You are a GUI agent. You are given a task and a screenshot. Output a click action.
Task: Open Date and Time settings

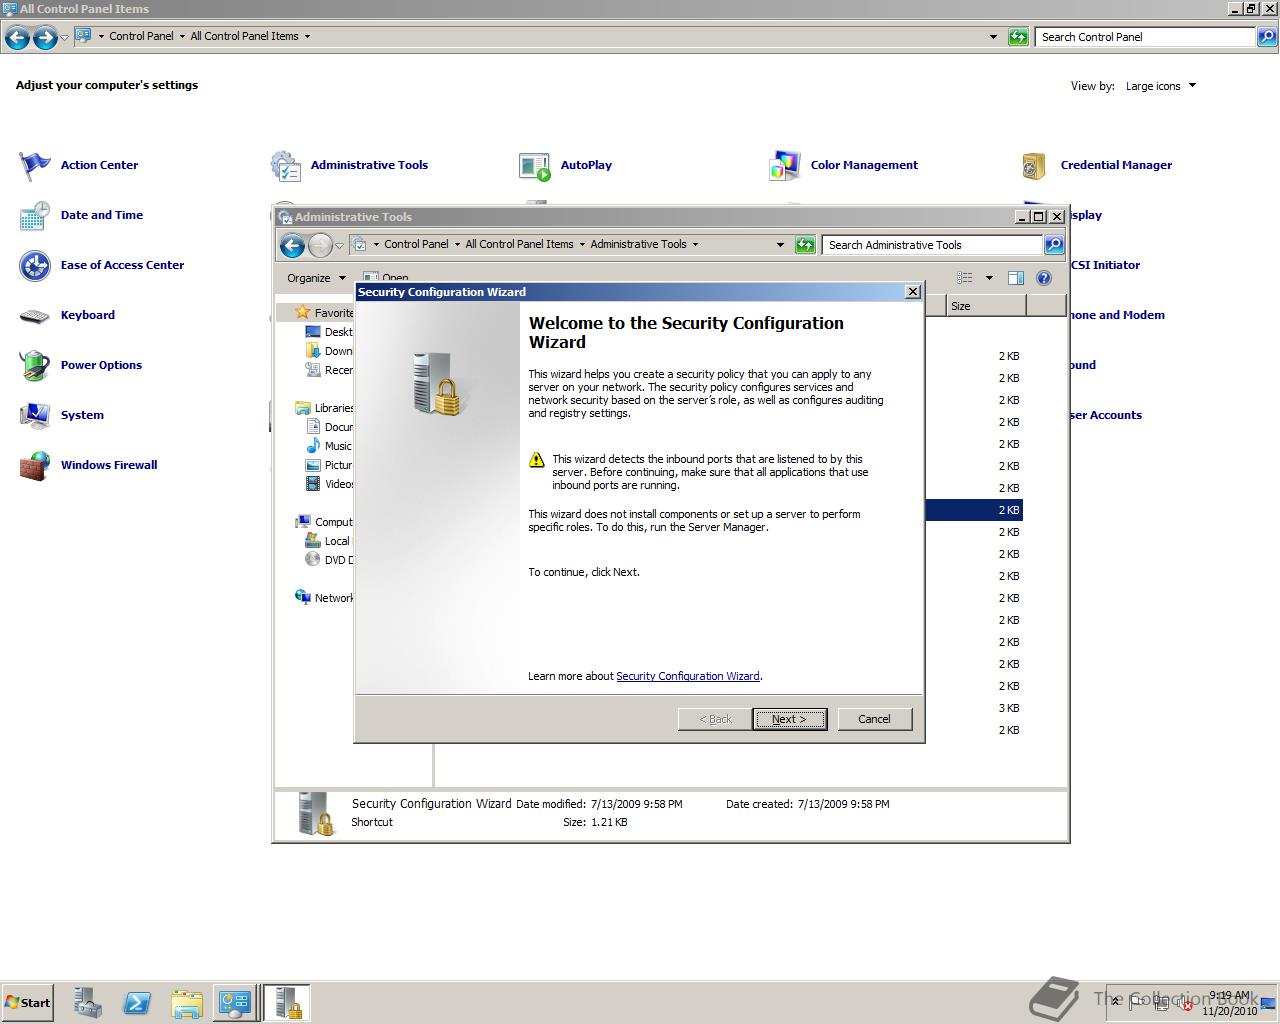(x=101, y=215)
